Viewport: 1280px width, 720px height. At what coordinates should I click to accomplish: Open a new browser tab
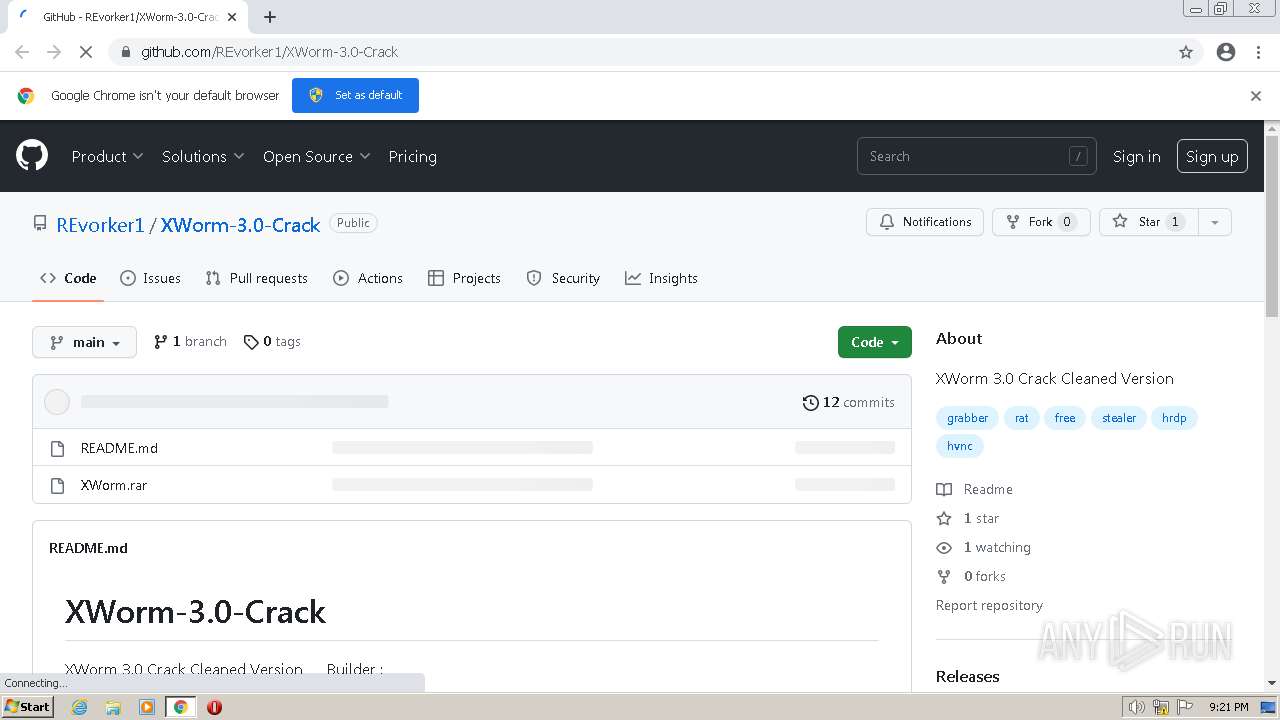pos(270,17)
